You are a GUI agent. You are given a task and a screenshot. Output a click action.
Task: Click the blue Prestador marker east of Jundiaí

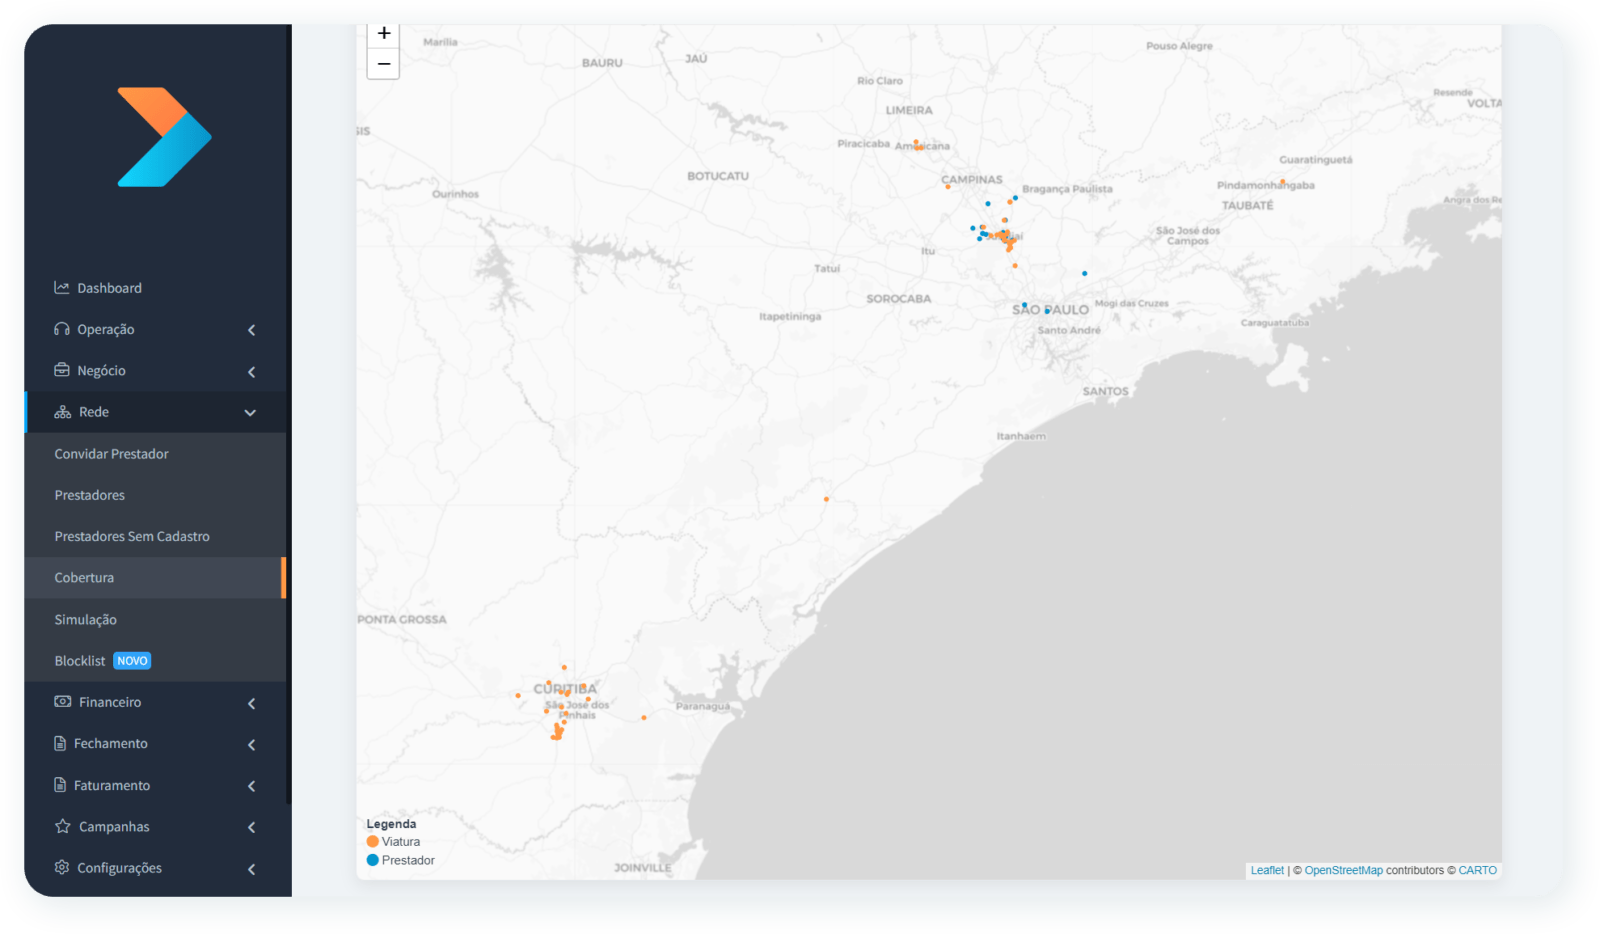pos(1084,273)
